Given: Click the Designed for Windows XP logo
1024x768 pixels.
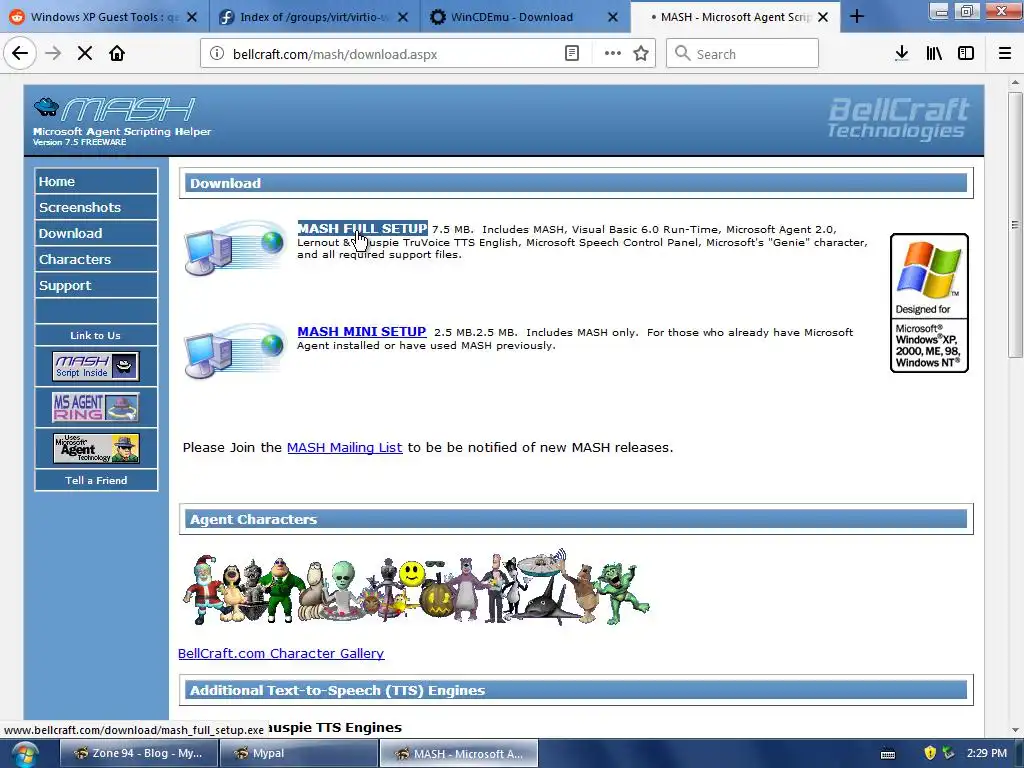Looking at the screenshot, I should [x=929, y=303].
